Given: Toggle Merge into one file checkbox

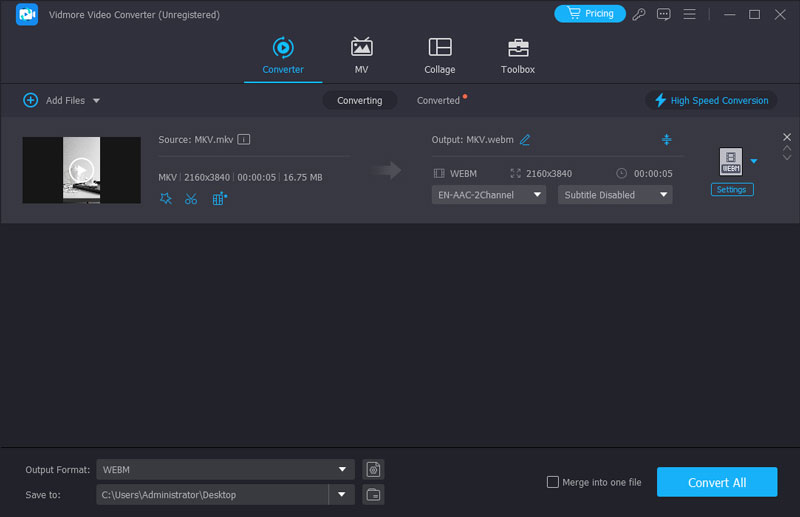Looking at the screenshot, I should coord(553,482).
